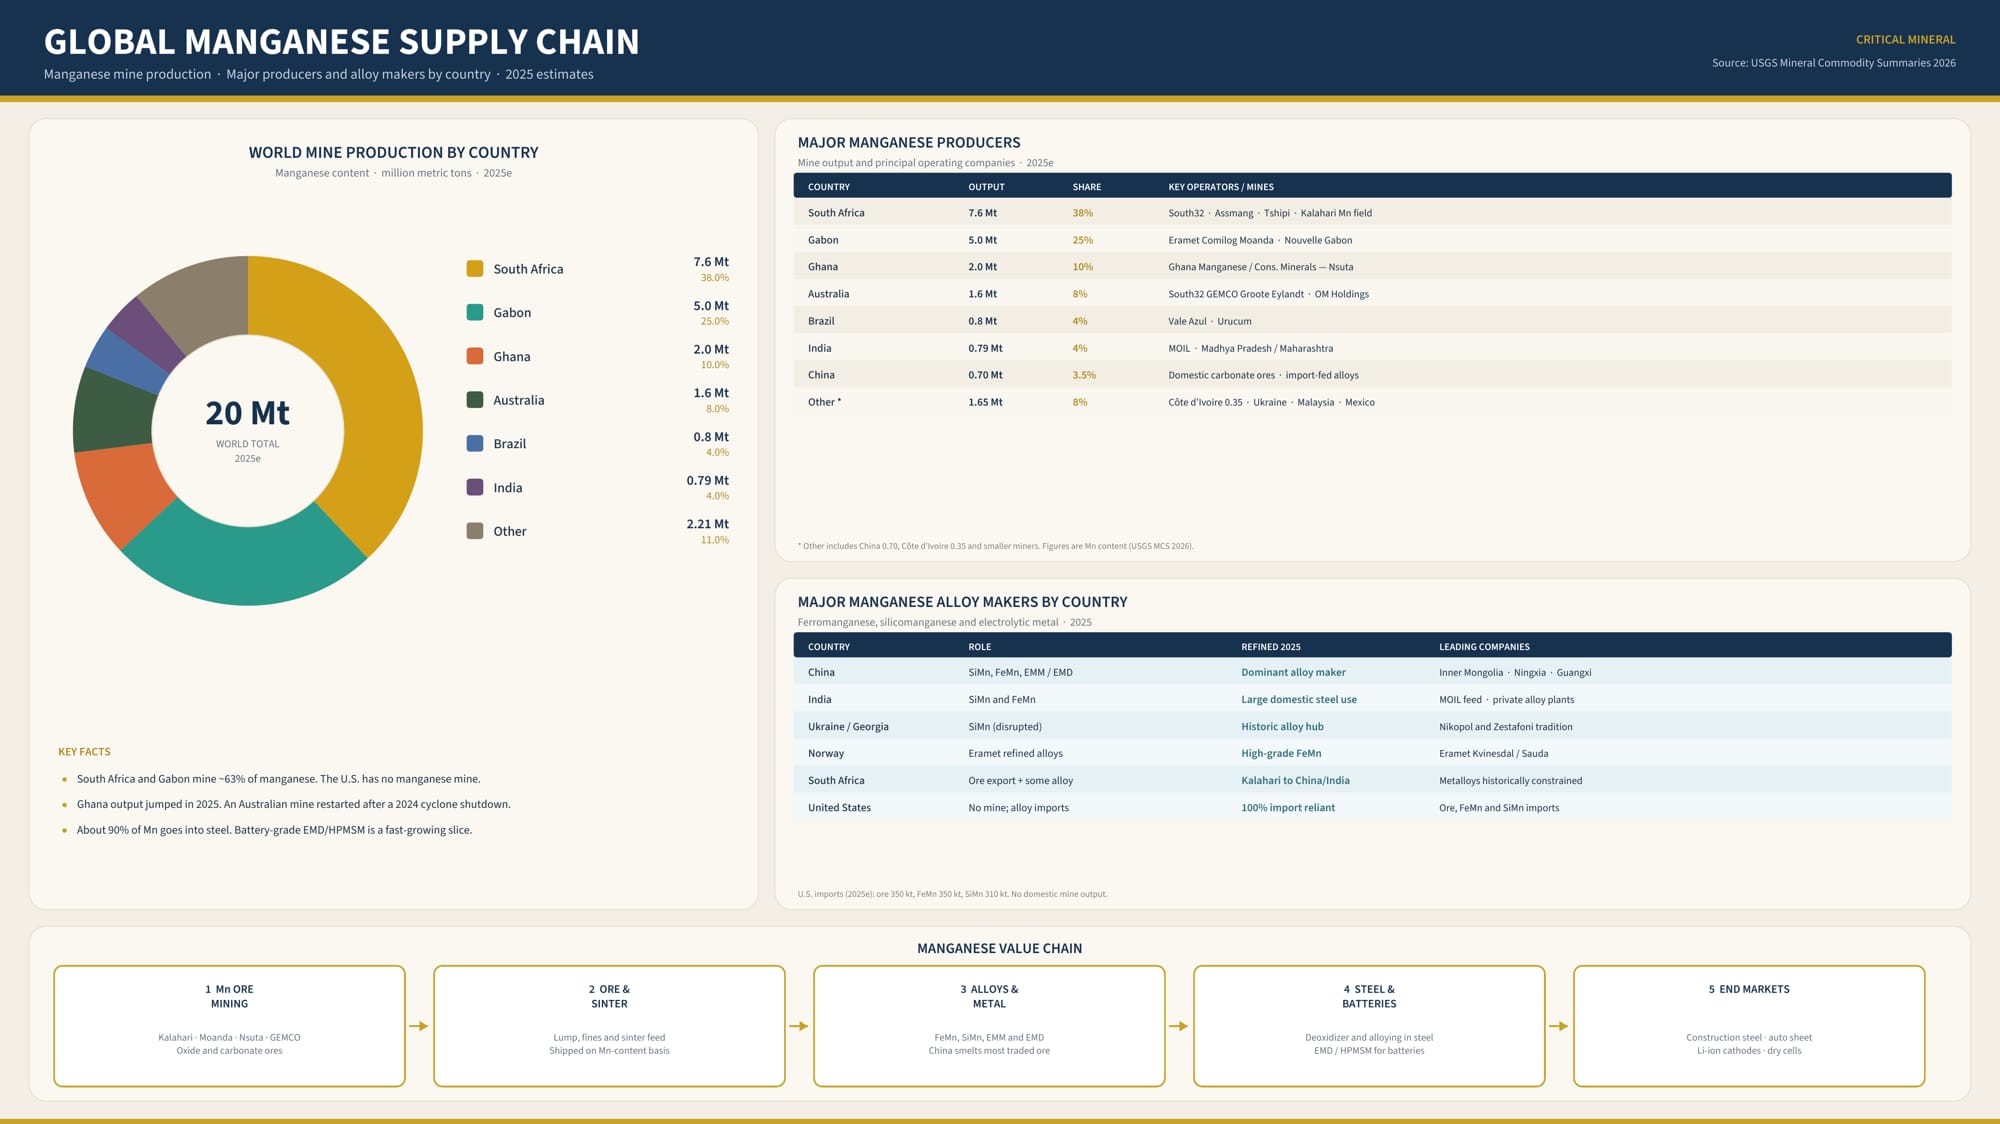
Task: Select Ukraine / Georgia row label
Action: (848, 727)
